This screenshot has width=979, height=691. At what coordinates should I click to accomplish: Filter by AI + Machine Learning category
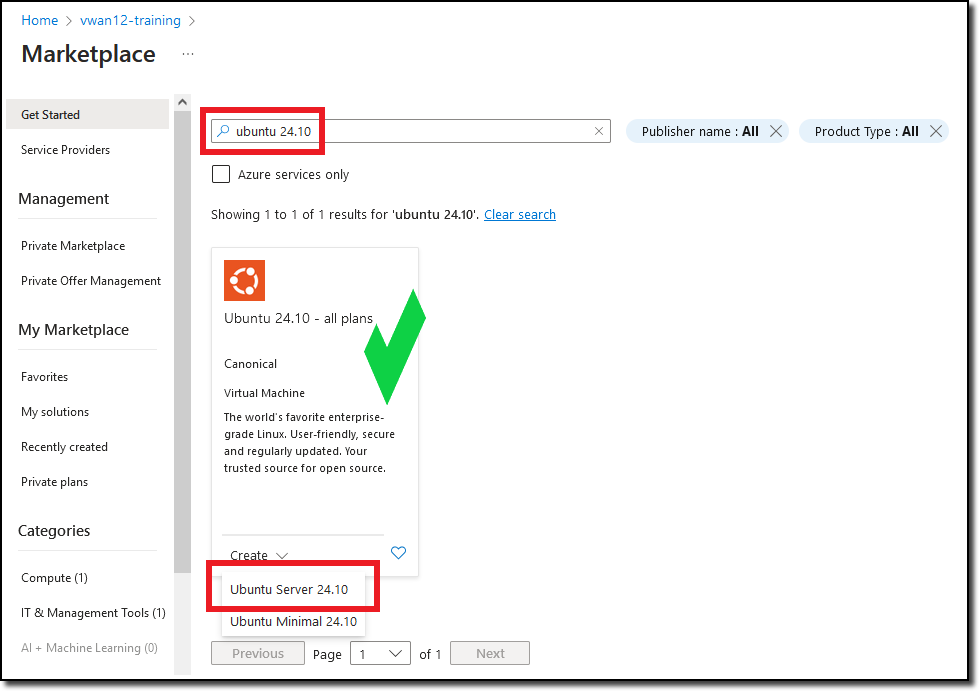89,648
